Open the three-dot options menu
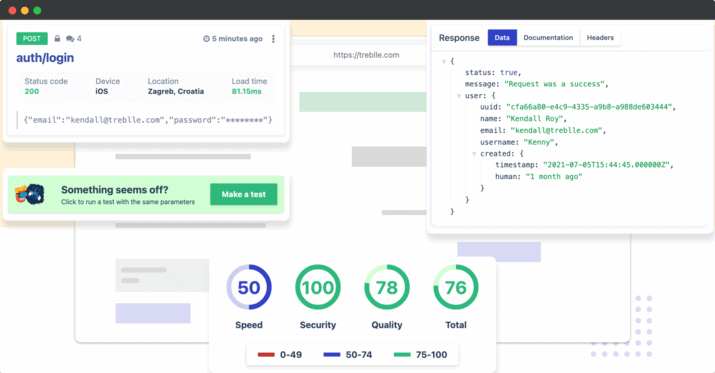Image resolution: width=715 pixels, height=373 pixels. click(273, 39)
